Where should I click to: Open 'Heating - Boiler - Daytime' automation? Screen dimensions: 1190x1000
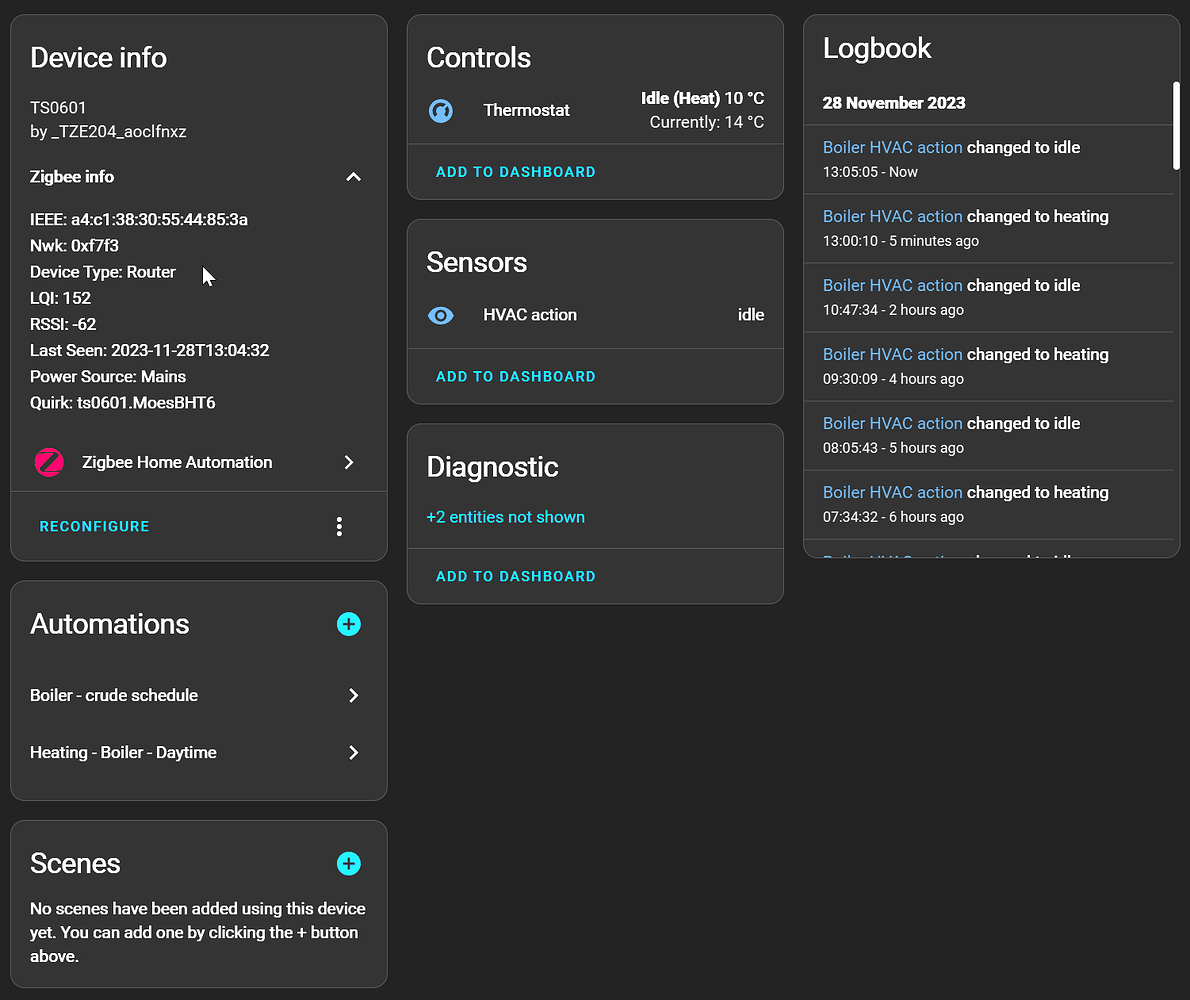point(195,752)
